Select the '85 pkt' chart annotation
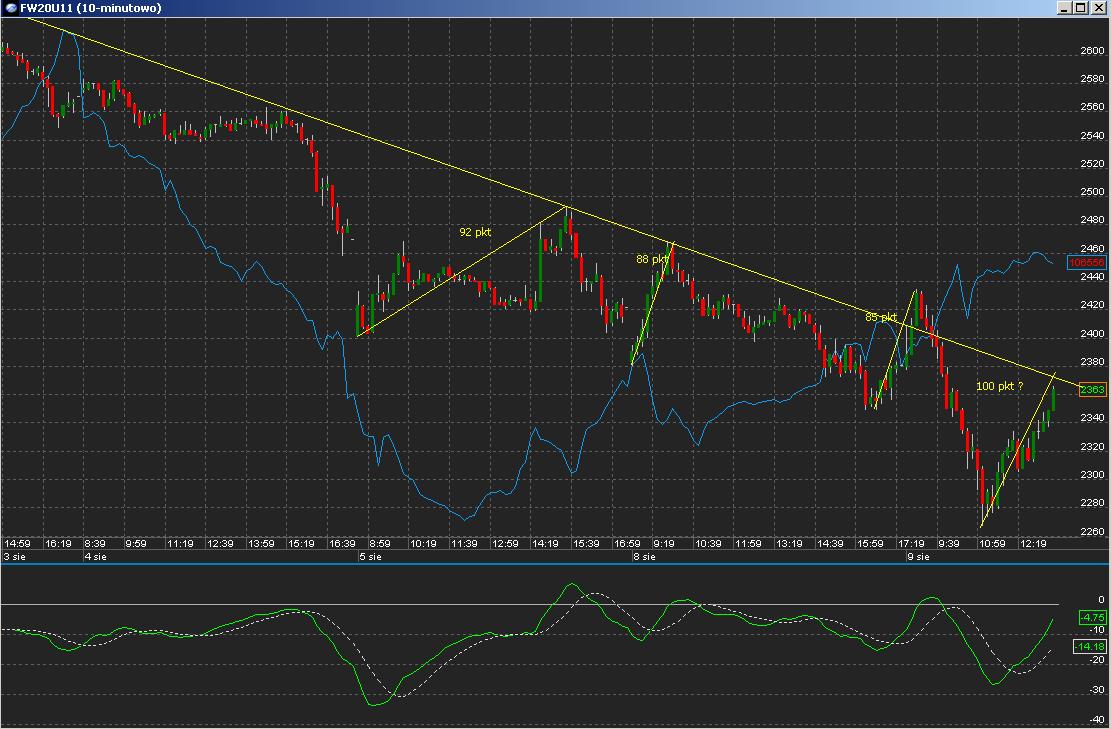 click(x=880, y=317)
